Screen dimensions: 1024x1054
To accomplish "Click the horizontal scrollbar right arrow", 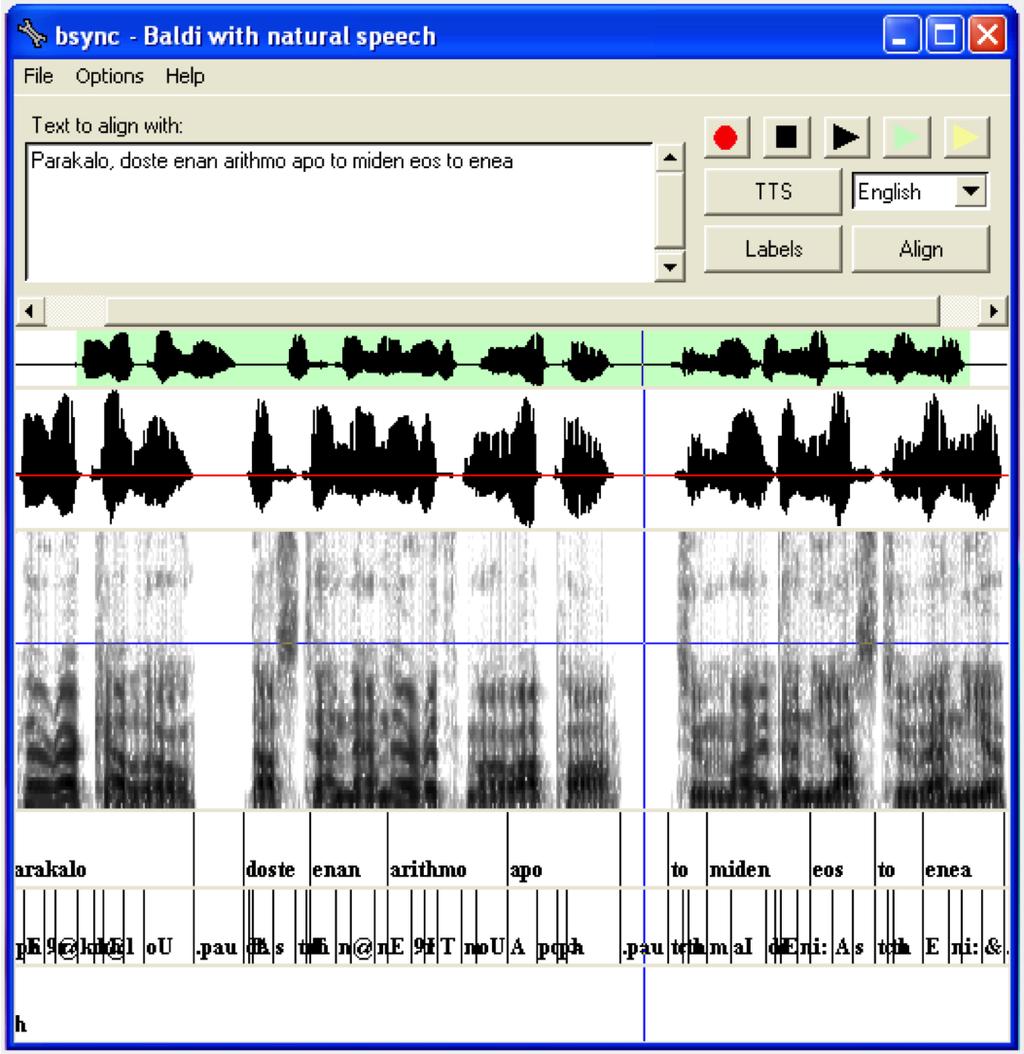I will (x=994, y=311).
